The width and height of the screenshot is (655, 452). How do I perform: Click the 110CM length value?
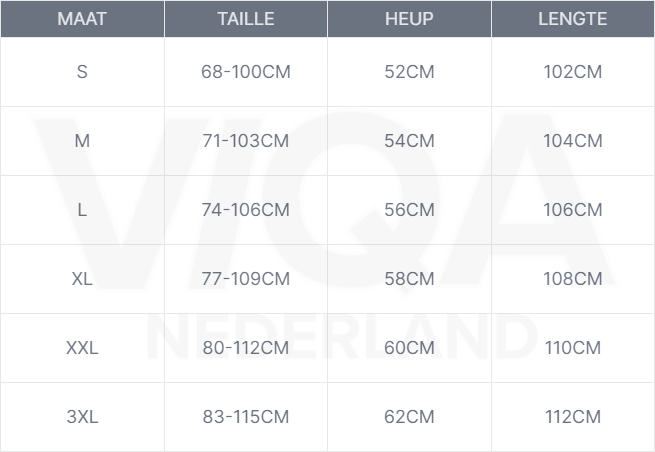pos(572,348)
